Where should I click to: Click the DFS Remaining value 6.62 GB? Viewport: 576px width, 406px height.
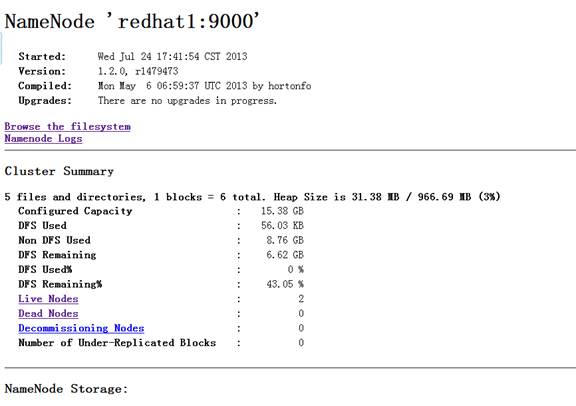click(285, 255)
